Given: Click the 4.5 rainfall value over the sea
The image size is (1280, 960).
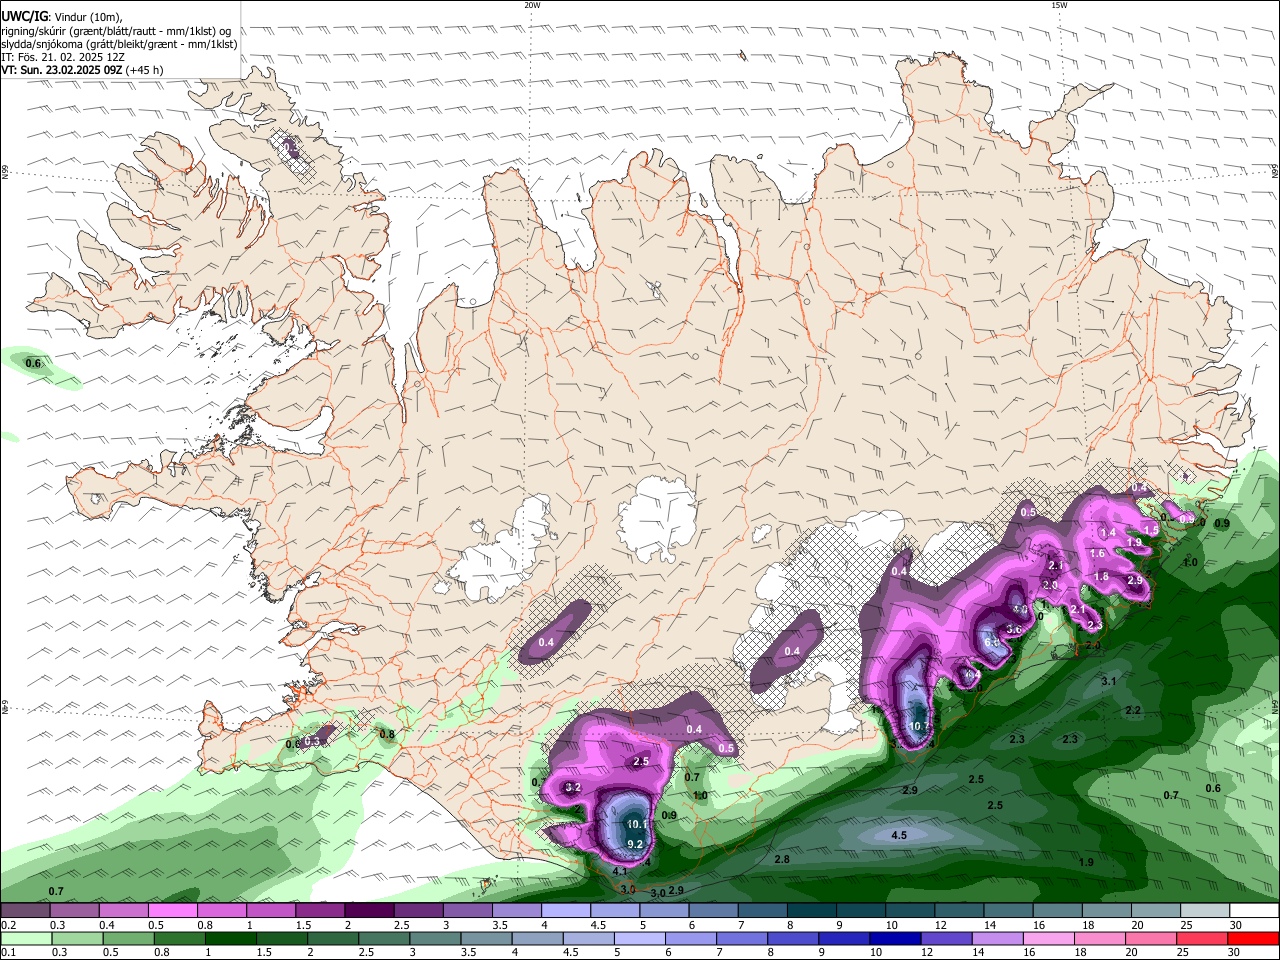Looking at the screenshot, I should click(899, 835).
